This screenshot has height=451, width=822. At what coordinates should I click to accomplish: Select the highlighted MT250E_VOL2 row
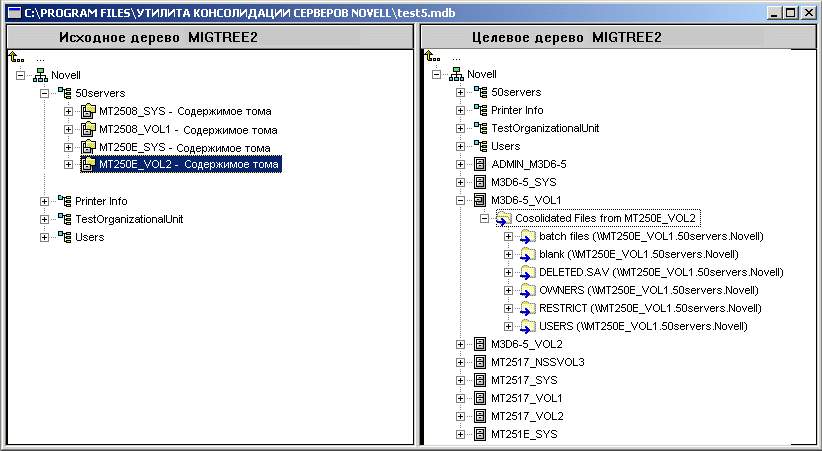point(181,164)
